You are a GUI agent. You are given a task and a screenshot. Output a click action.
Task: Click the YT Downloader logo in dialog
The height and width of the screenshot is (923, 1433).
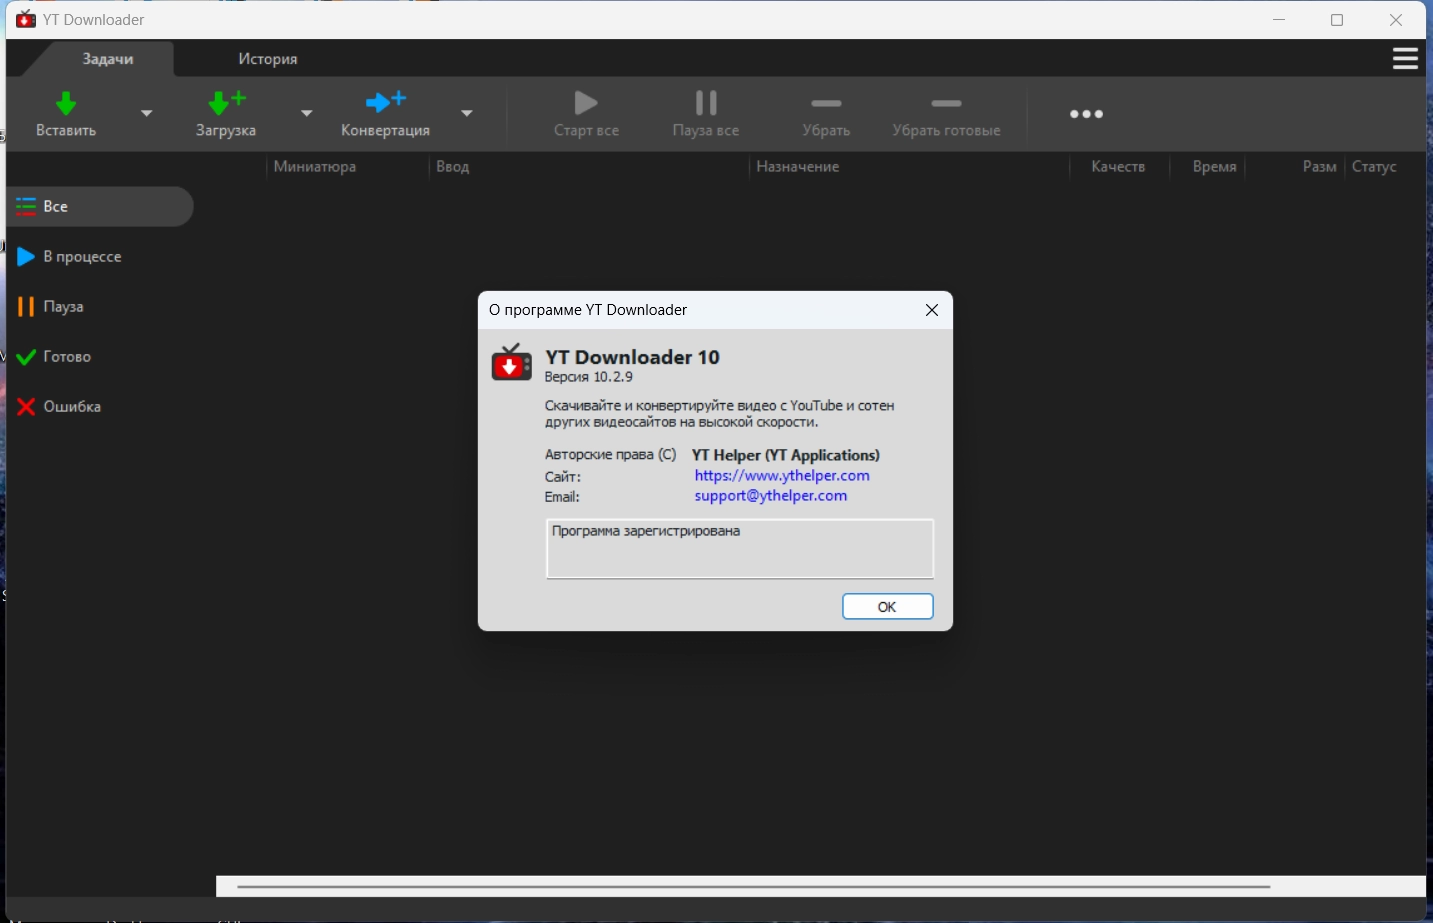[511, 362]
